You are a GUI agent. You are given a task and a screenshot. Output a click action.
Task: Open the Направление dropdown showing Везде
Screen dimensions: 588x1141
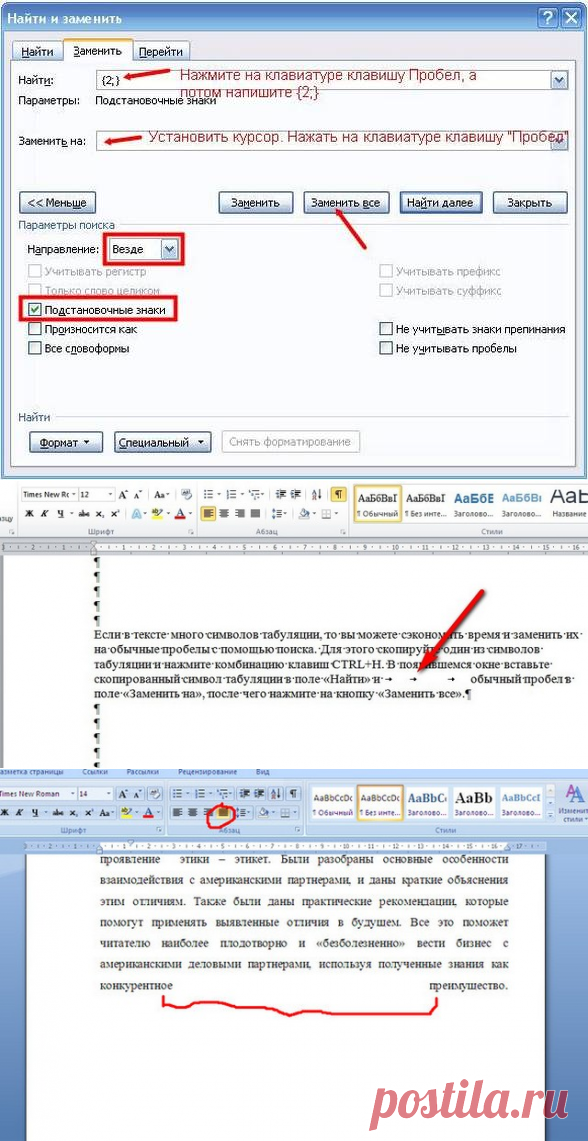(x=143, y=249)
